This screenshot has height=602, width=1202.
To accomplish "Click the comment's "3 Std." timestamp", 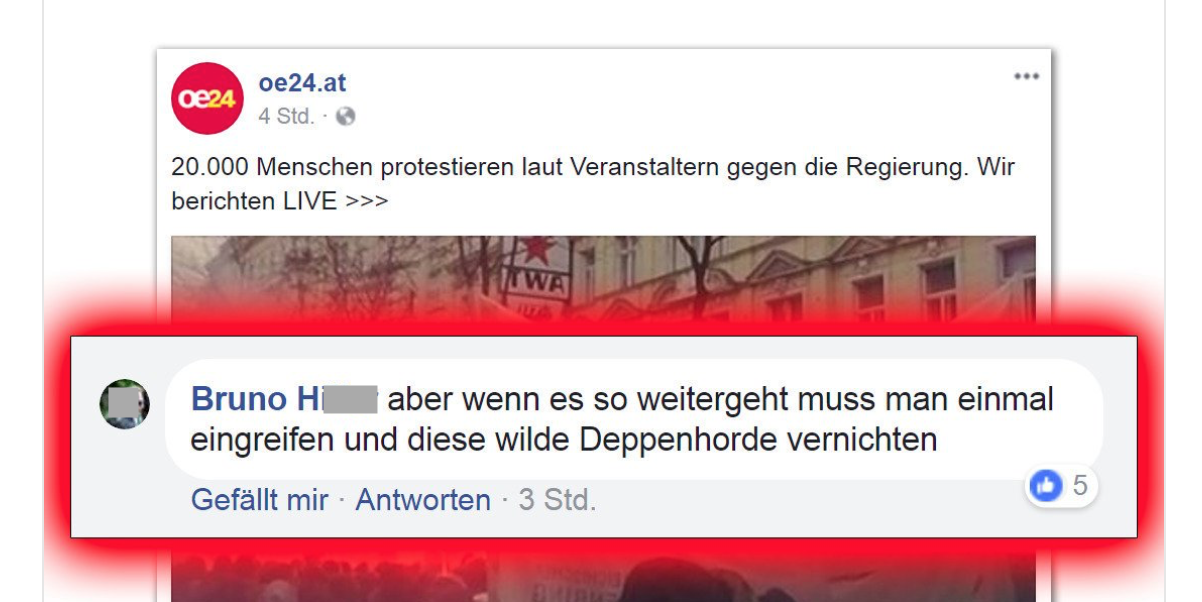I will pos(557,500).
